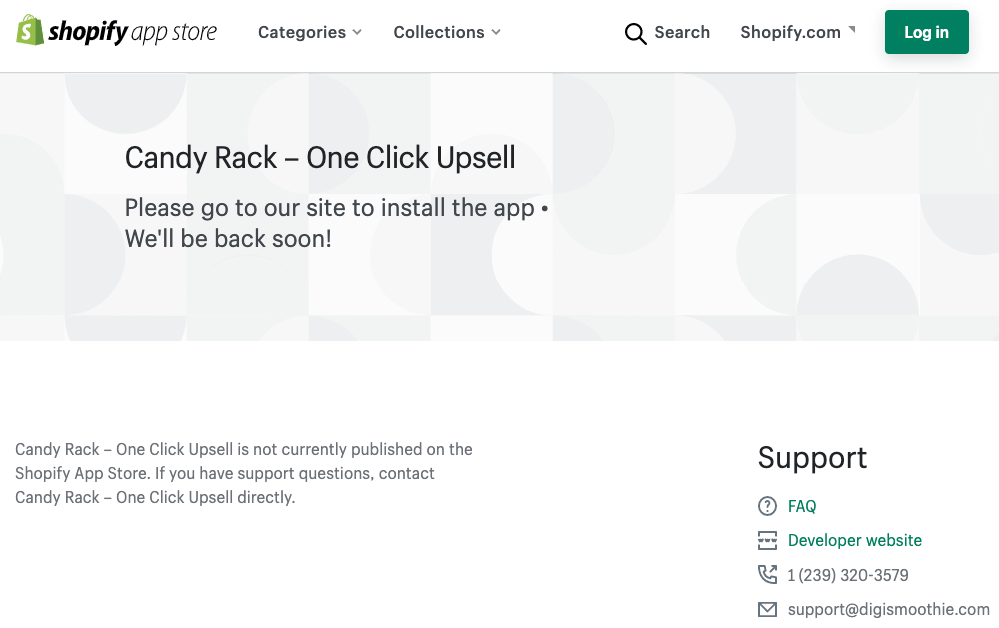999x628 pixels.
Task: Click the 'not currently published' notice paragraph
Action: click(x=244, y=473)
